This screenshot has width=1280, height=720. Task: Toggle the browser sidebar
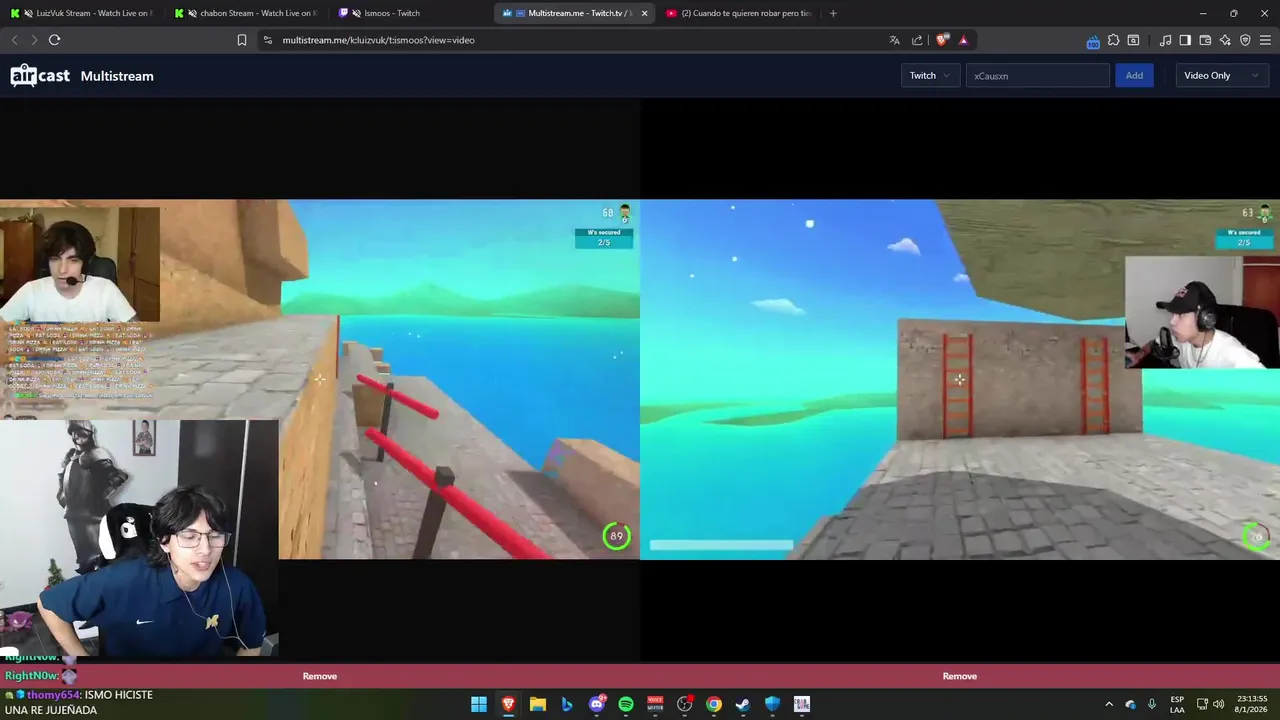[x=1185, y=40]
